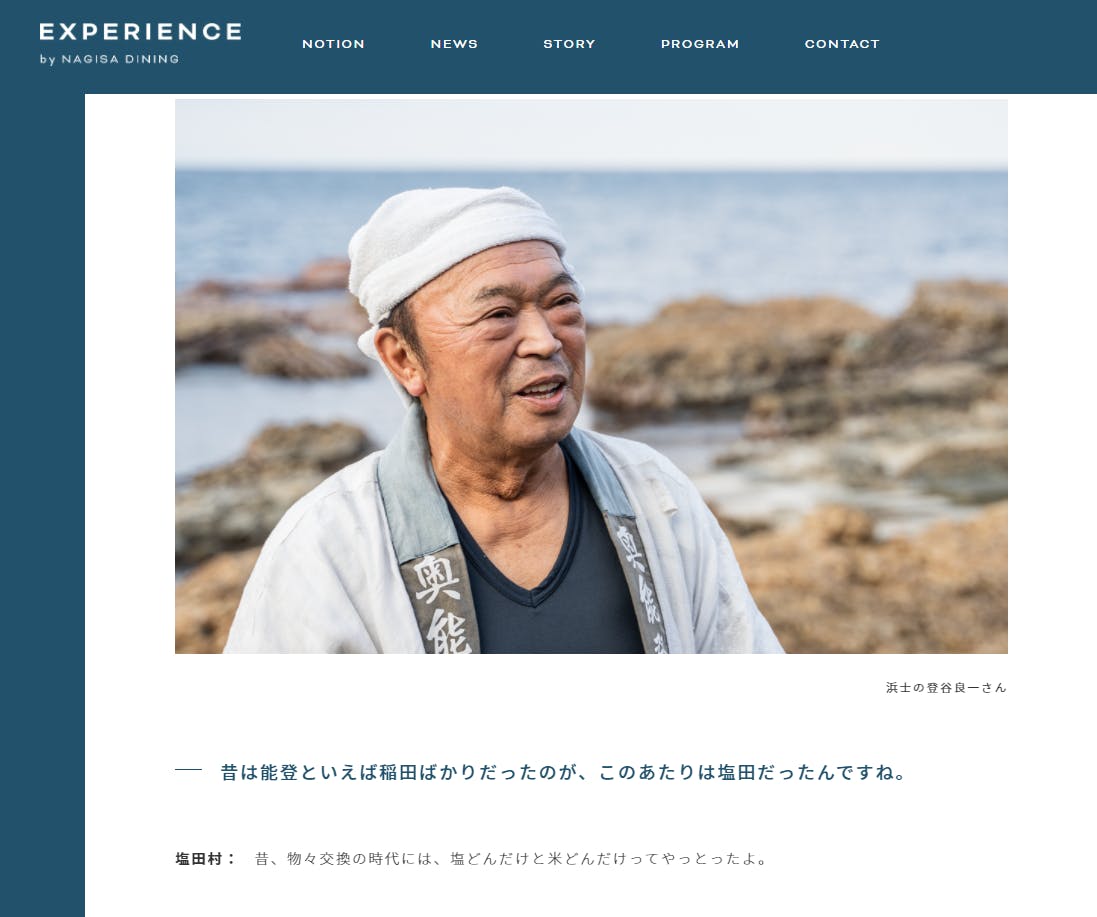
Task: Click the dash line before the heading
Action: [x=188, y=770]
